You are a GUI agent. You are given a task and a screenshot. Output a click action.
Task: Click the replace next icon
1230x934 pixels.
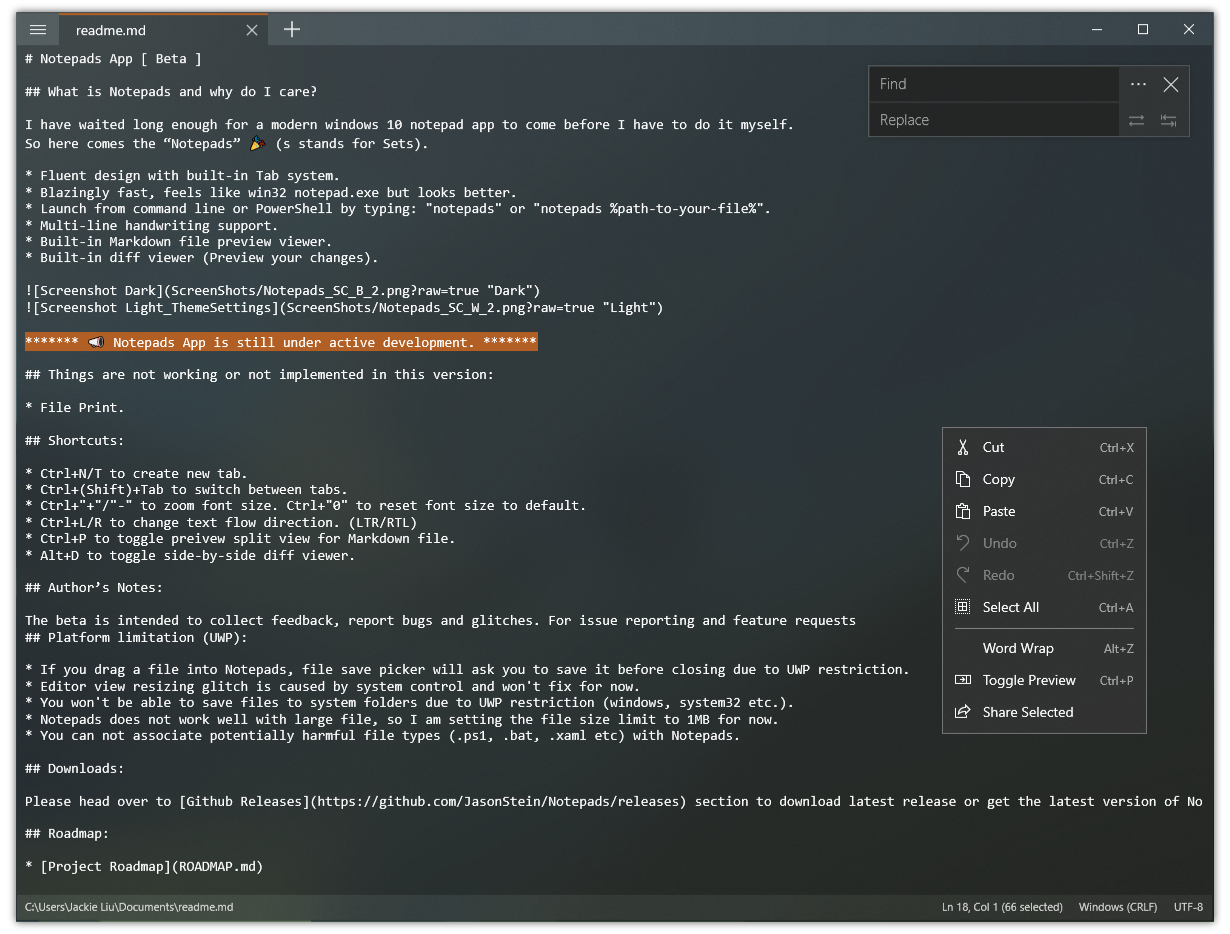click(1137, 120)
